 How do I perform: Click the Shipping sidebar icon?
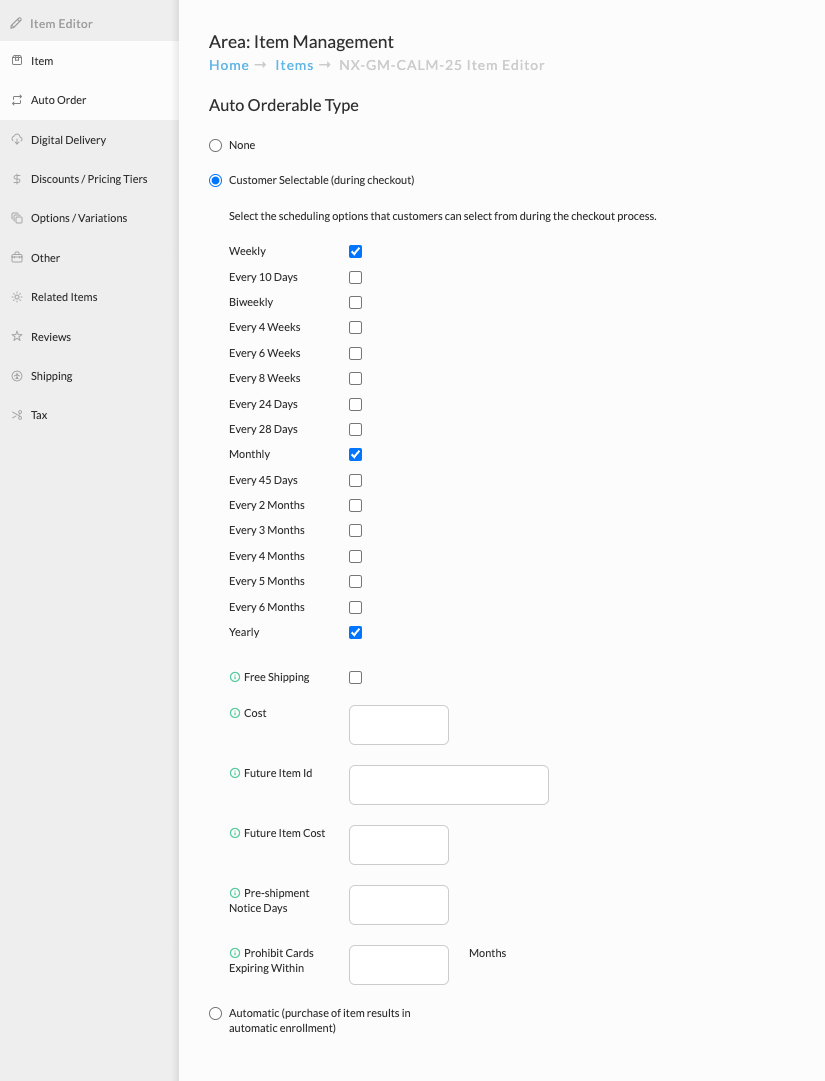click(17, 376)
